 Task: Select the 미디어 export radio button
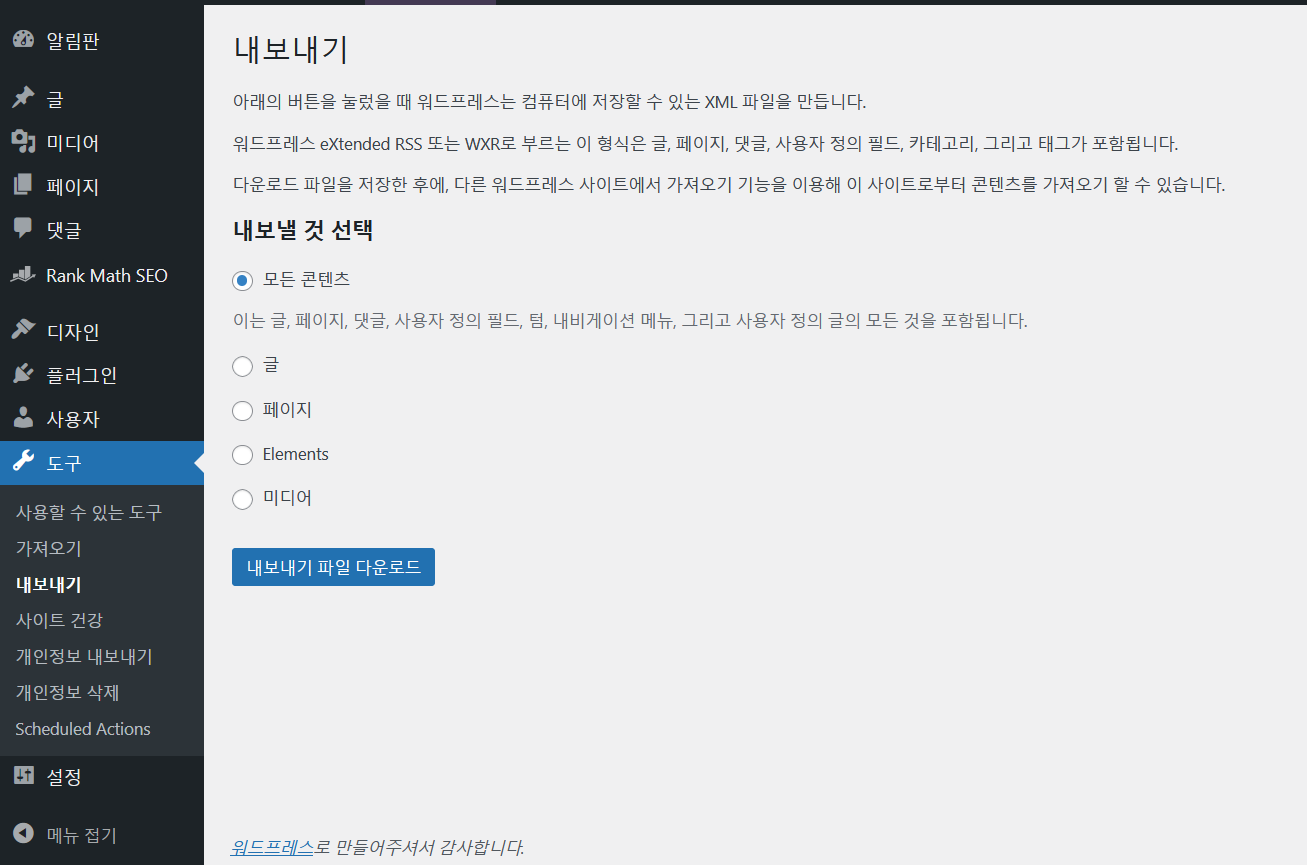click(x=242, y=498)
